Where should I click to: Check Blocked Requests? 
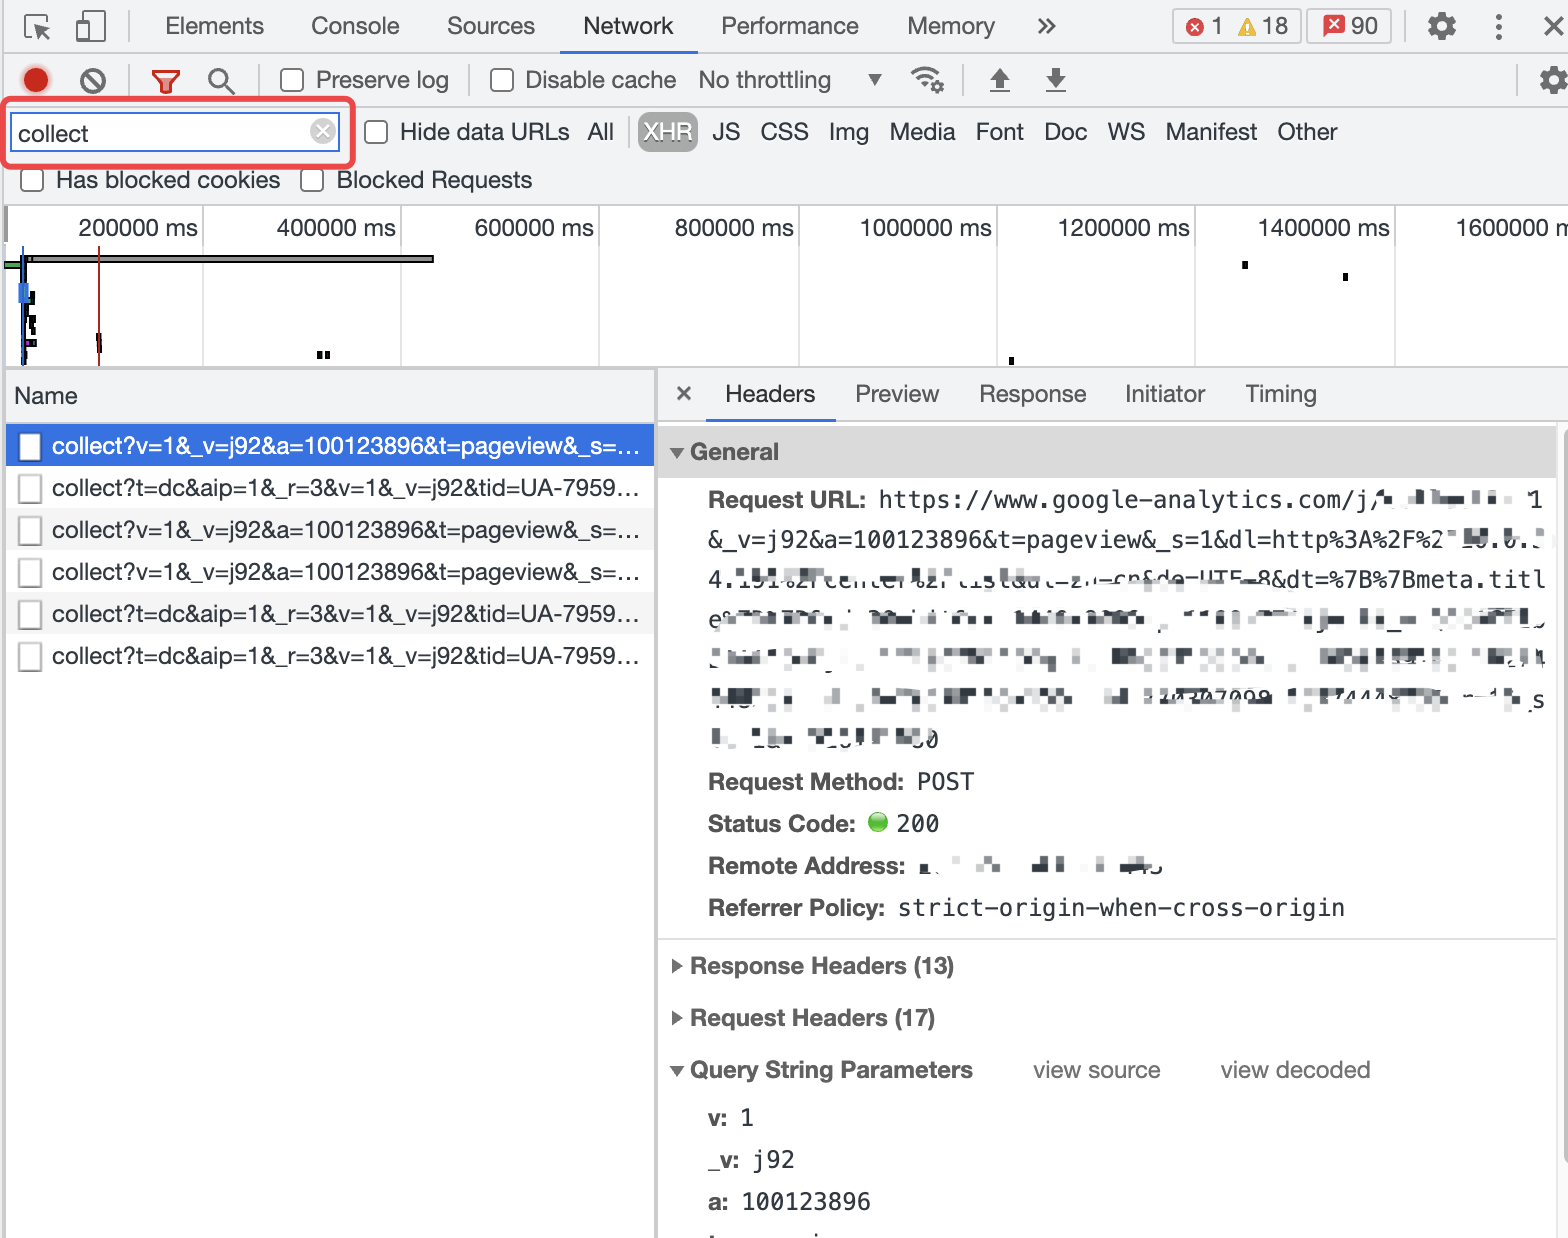[312, 180]
